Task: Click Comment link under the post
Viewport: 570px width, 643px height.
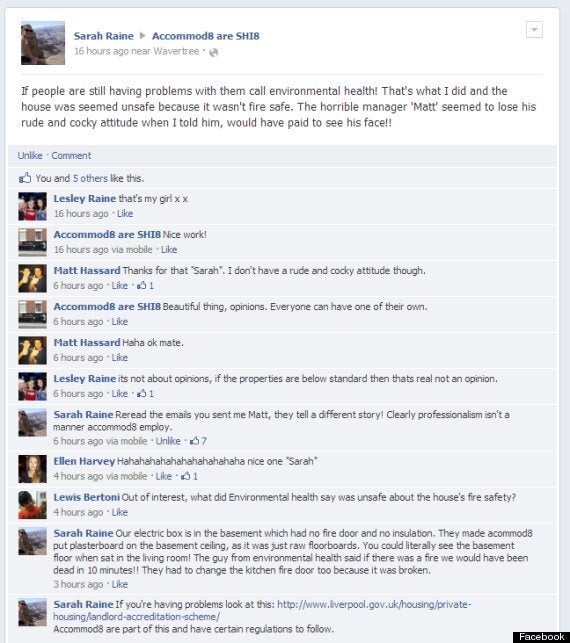Action: click(x=71, y=155)
